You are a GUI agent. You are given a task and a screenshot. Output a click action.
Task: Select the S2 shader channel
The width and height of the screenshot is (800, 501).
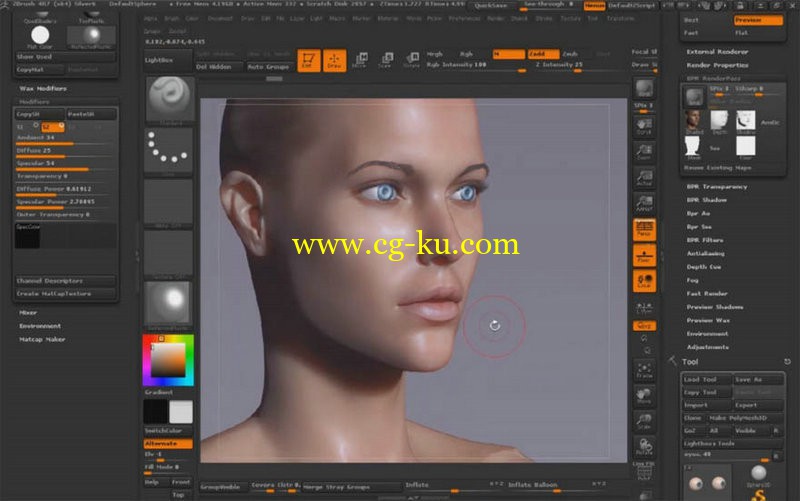click(x=53, y=127)
